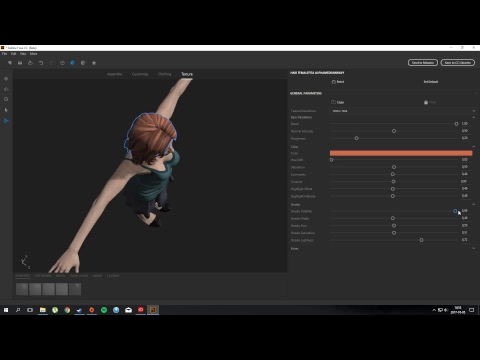
Task: Select the move tool in left sidebar
Action: 6,79
